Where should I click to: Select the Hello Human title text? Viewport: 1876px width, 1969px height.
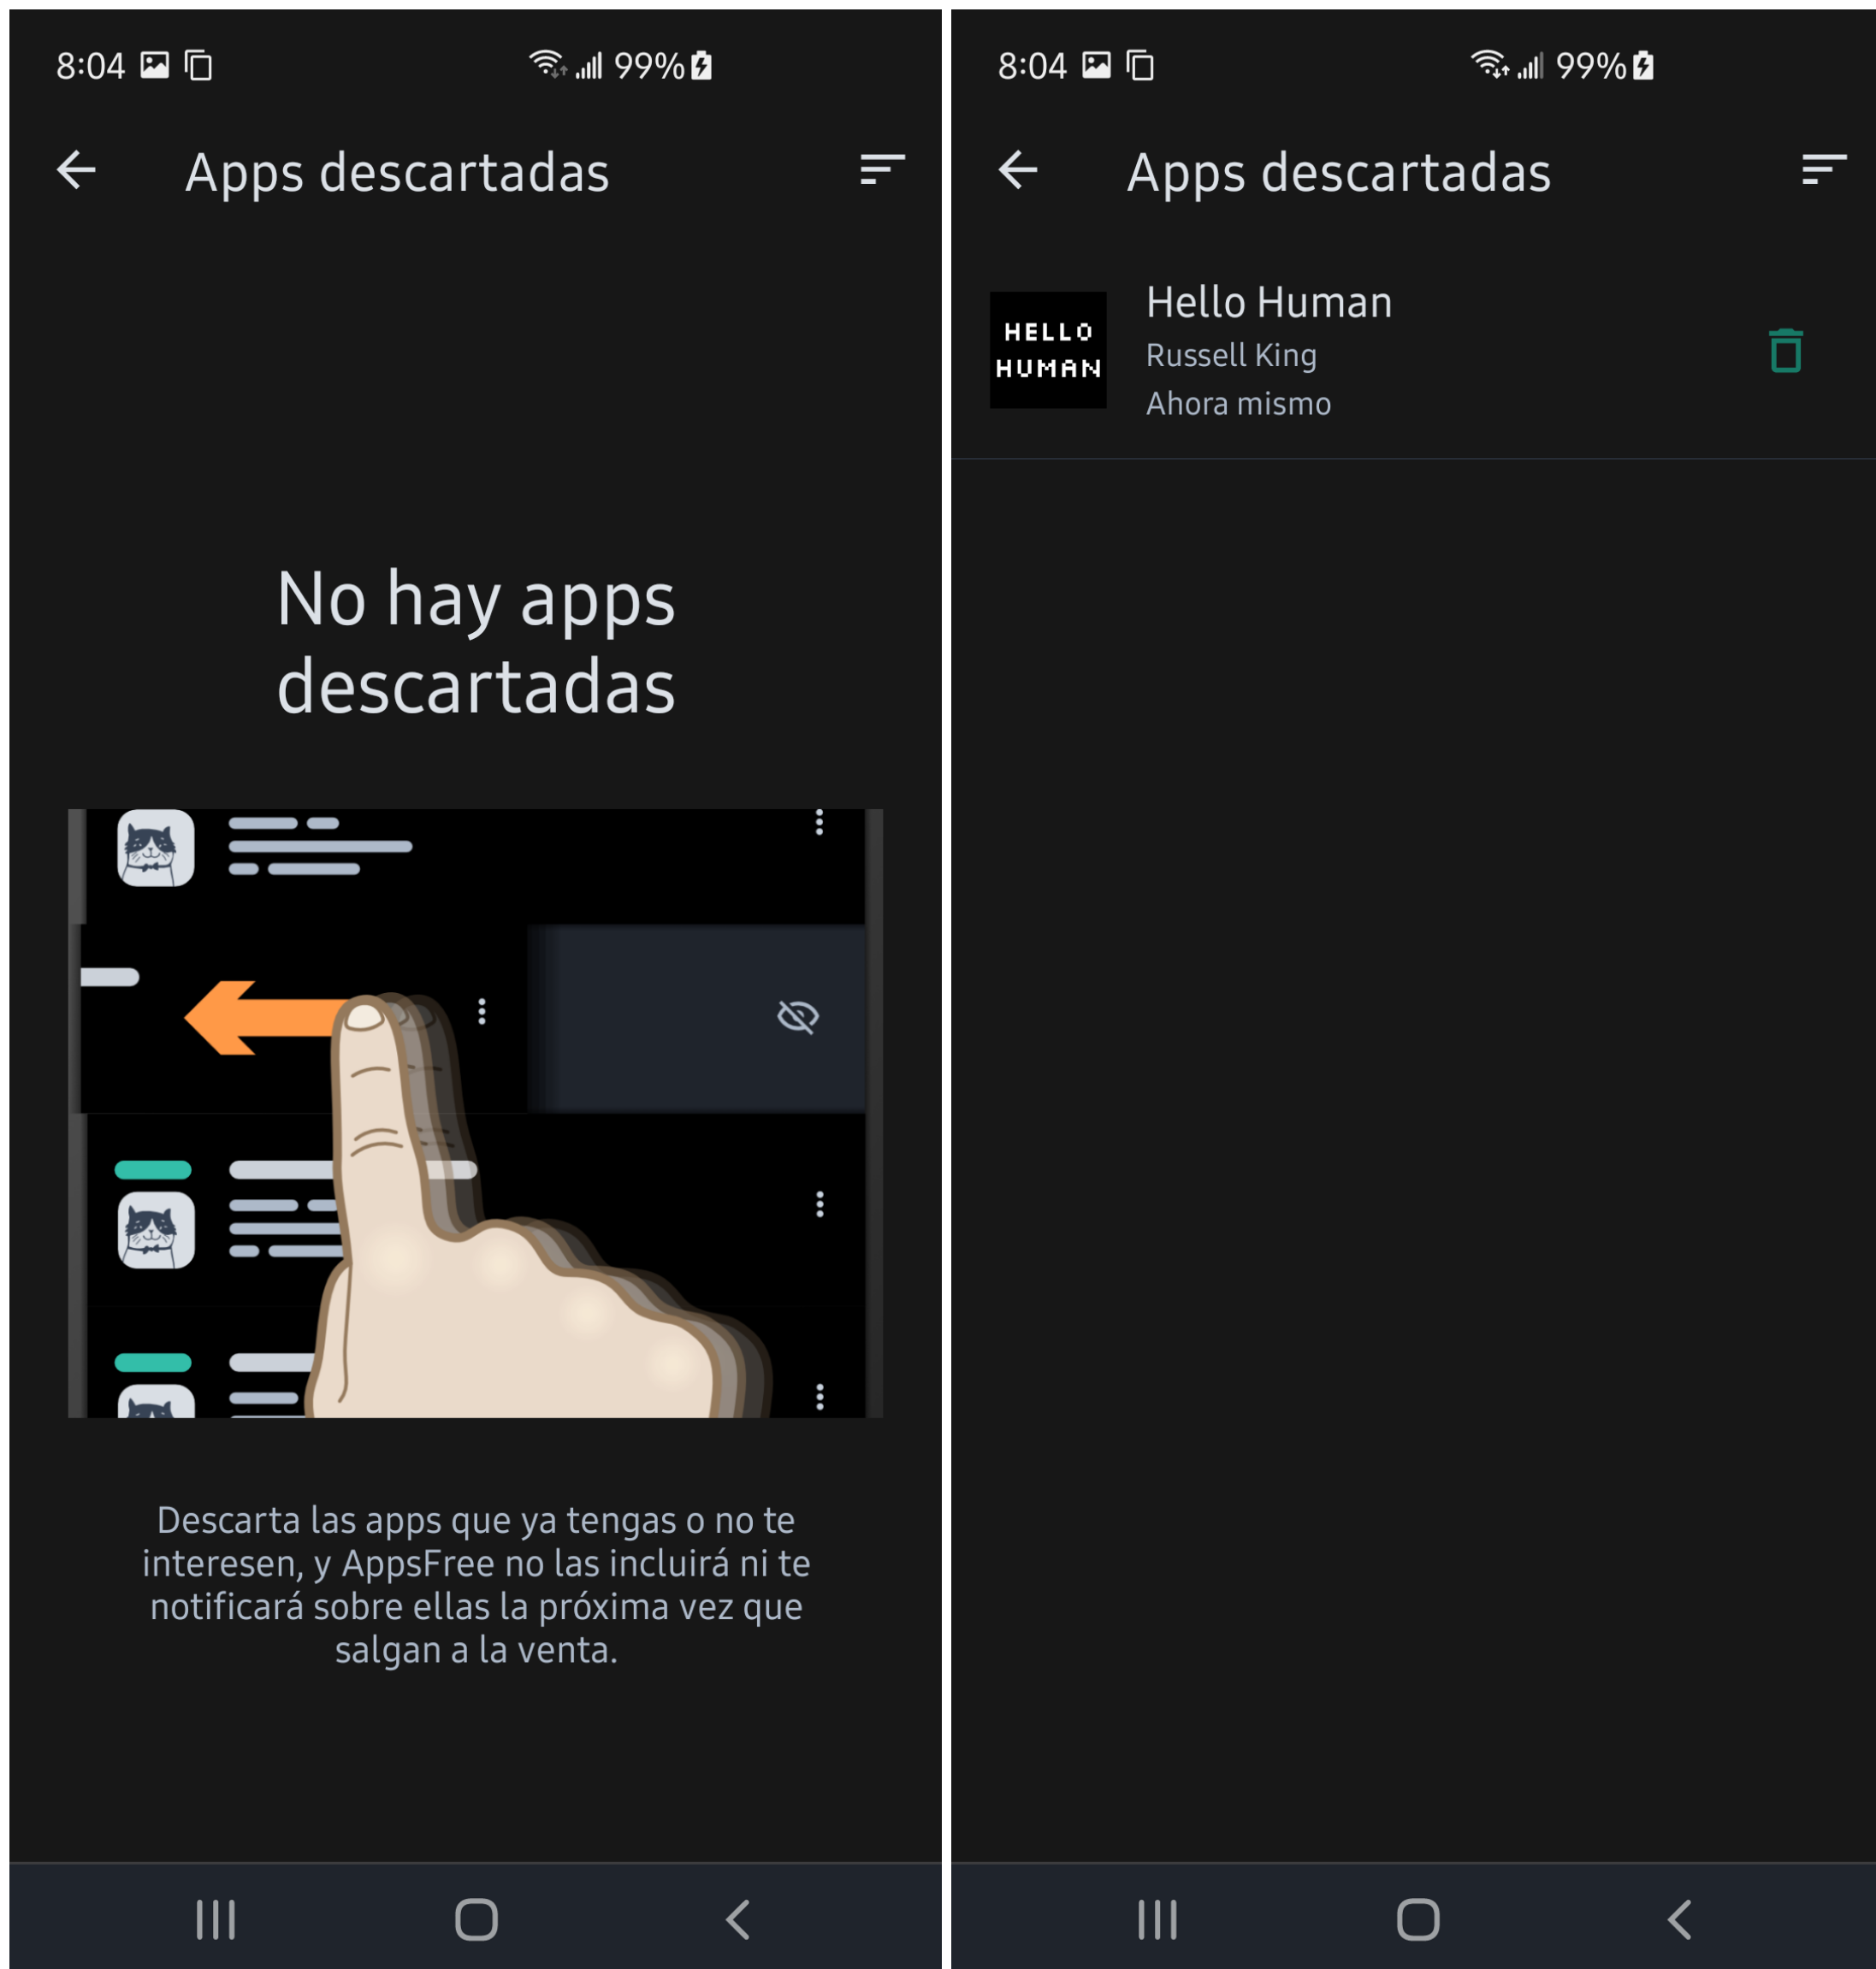[1269, 302]
